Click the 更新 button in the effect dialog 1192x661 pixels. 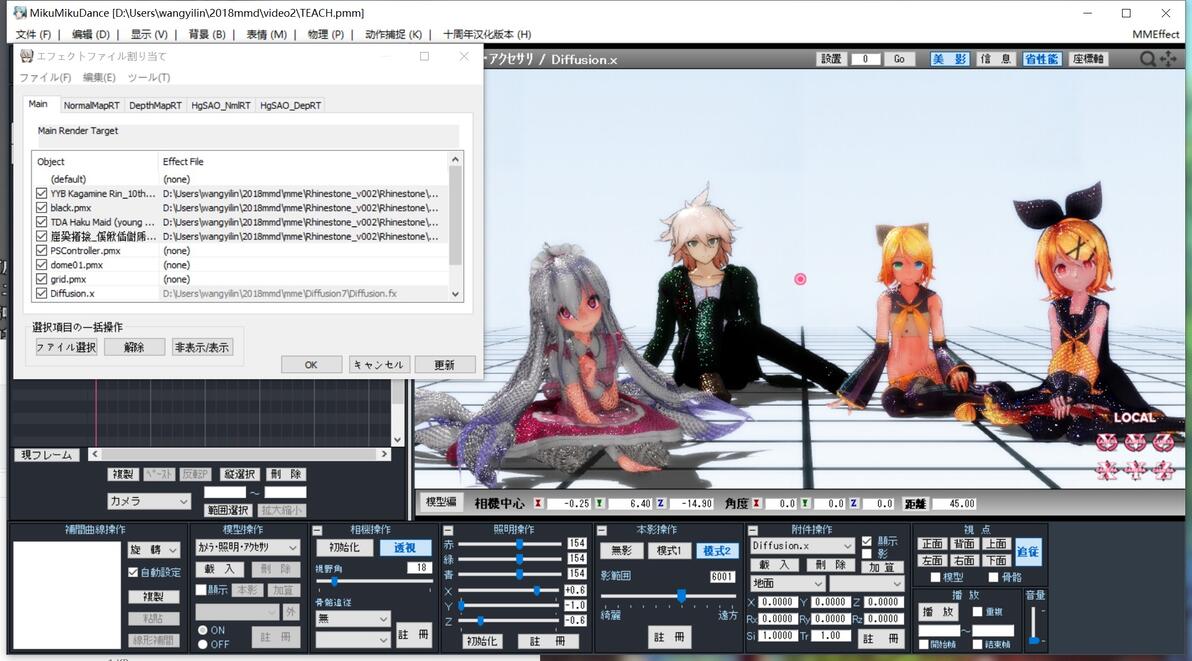pos(445,365)
